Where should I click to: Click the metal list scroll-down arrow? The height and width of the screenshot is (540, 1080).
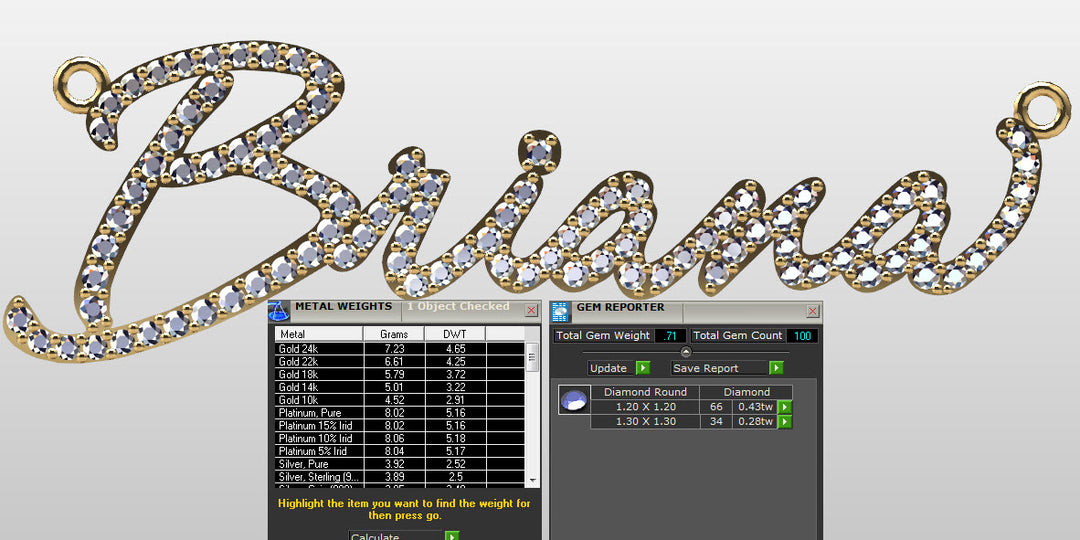click(532, 479)
